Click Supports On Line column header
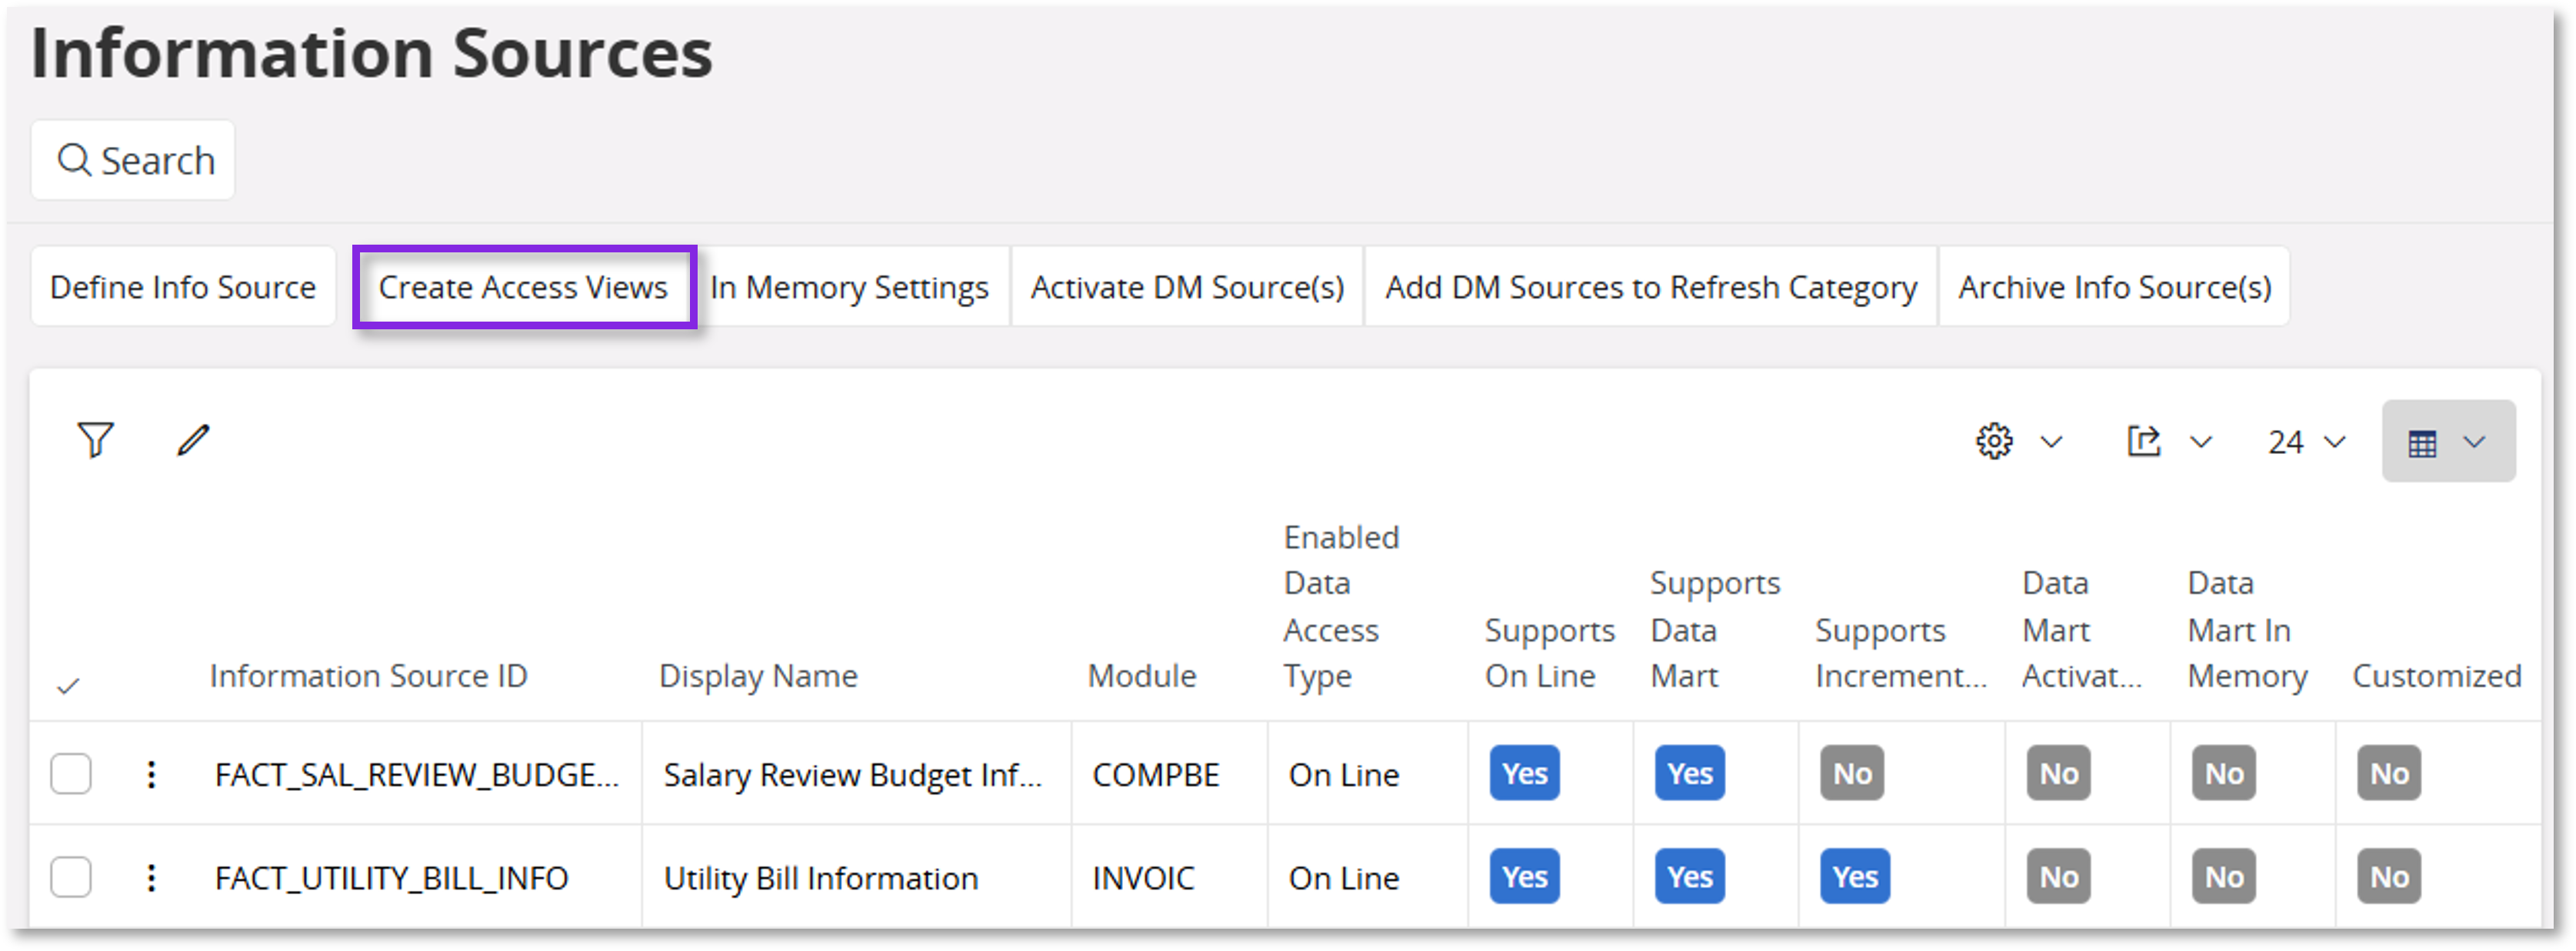The width and height of the screenshot is (2576, 951). 1549,654
